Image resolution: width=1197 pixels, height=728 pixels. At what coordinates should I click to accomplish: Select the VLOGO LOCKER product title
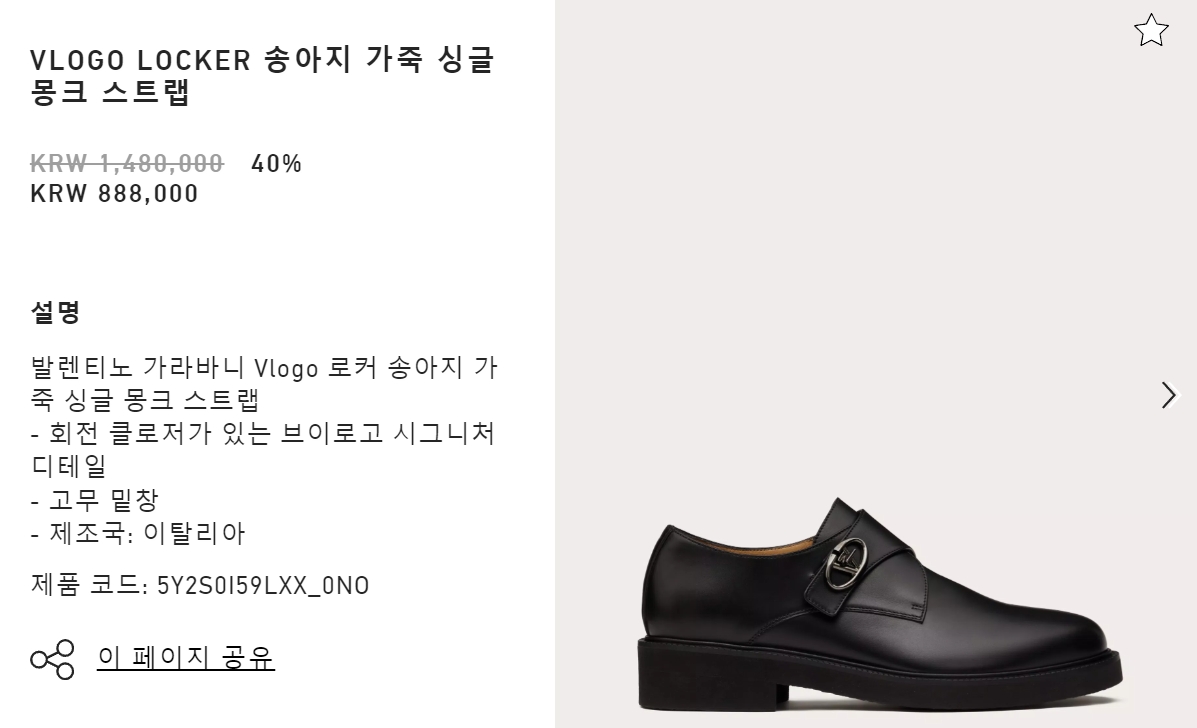[x=263, y=76]
